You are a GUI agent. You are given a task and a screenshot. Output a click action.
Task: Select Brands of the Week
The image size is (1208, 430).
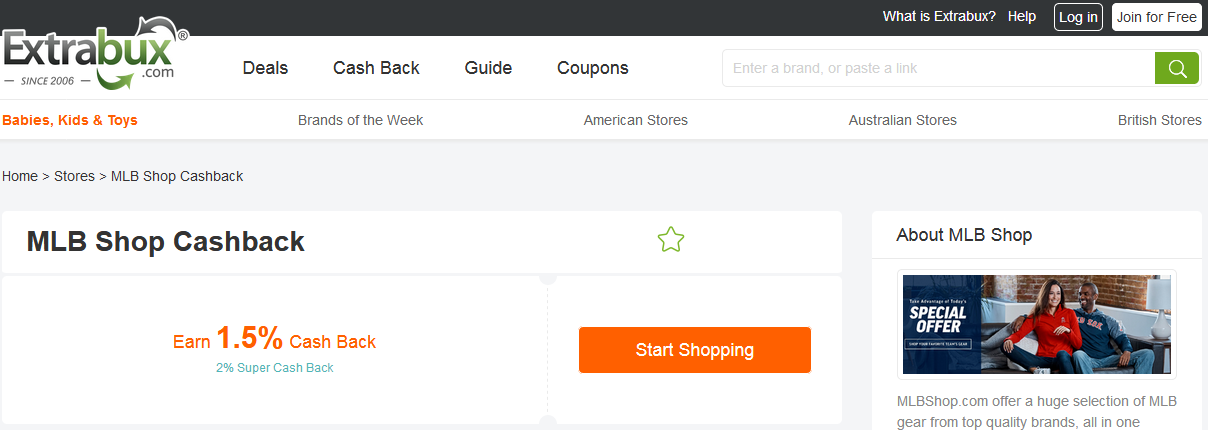(360, 120)
